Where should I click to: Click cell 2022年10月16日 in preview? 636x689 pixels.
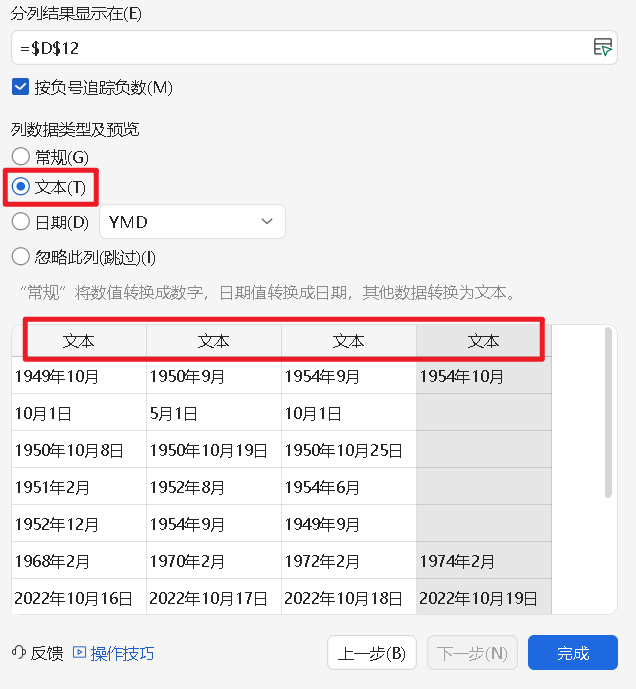click(79, 598)
